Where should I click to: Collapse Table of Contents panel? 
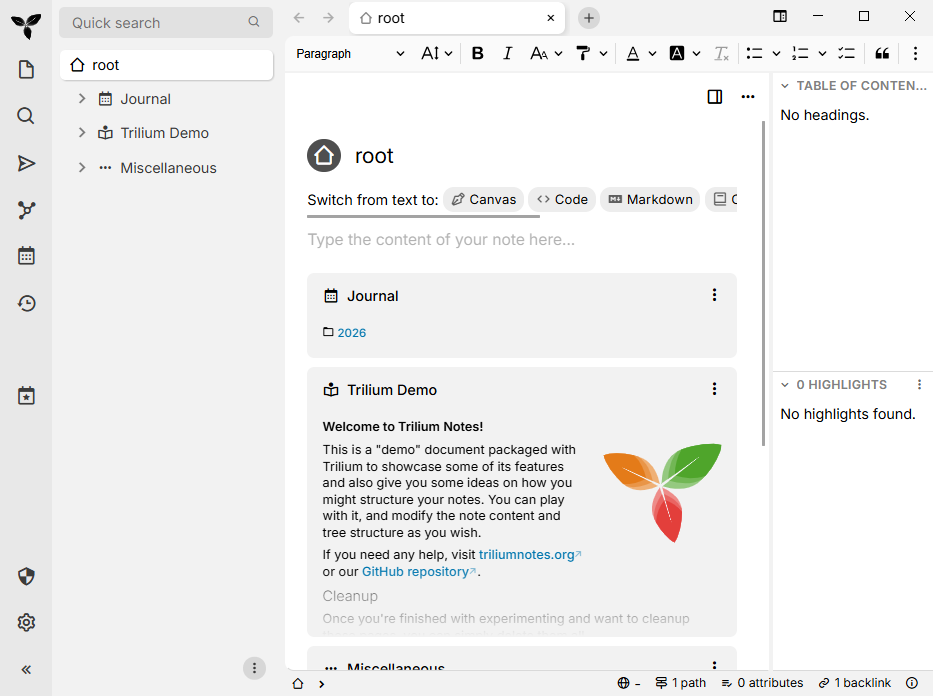coord(785,86)
